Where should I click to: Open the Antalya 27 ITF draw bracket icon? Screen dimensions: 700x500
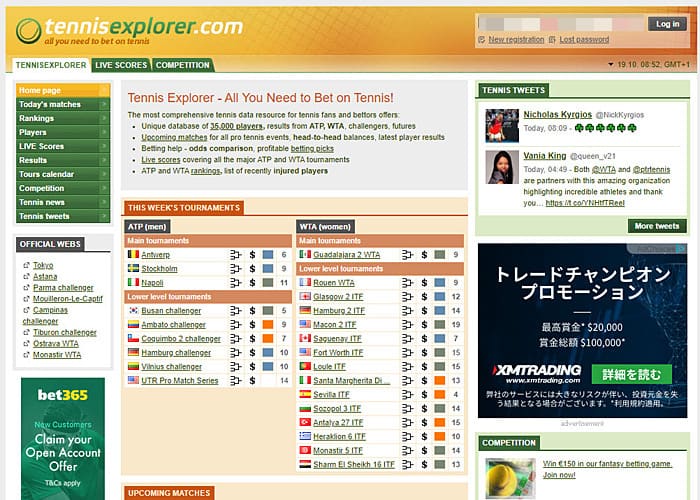click(407, 423)
